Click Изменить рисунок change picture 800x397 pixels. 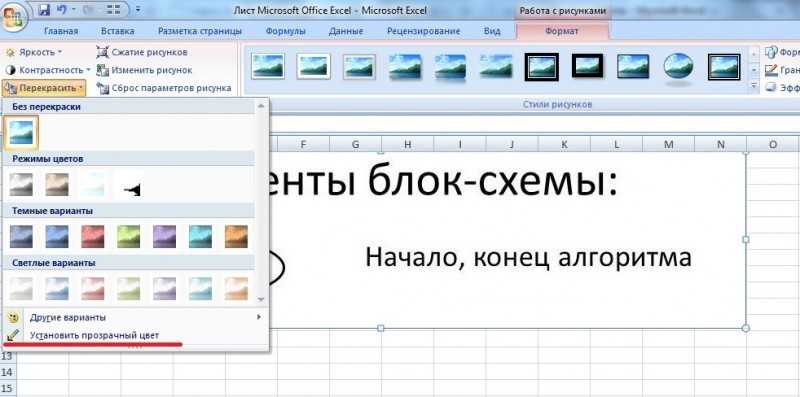[x=144, y=70]
